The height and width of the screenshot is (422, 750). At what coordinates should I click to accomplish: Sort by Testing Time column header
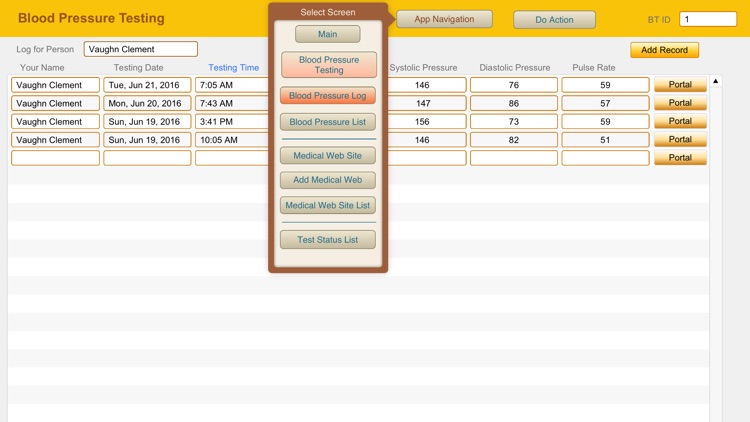pos(233,67)
